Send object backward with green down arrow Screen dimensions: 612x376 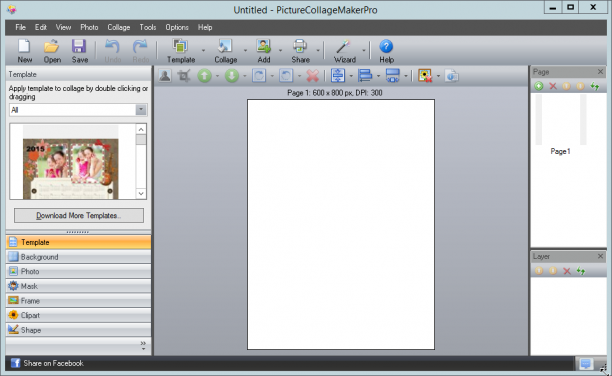[x=231, y=75]
